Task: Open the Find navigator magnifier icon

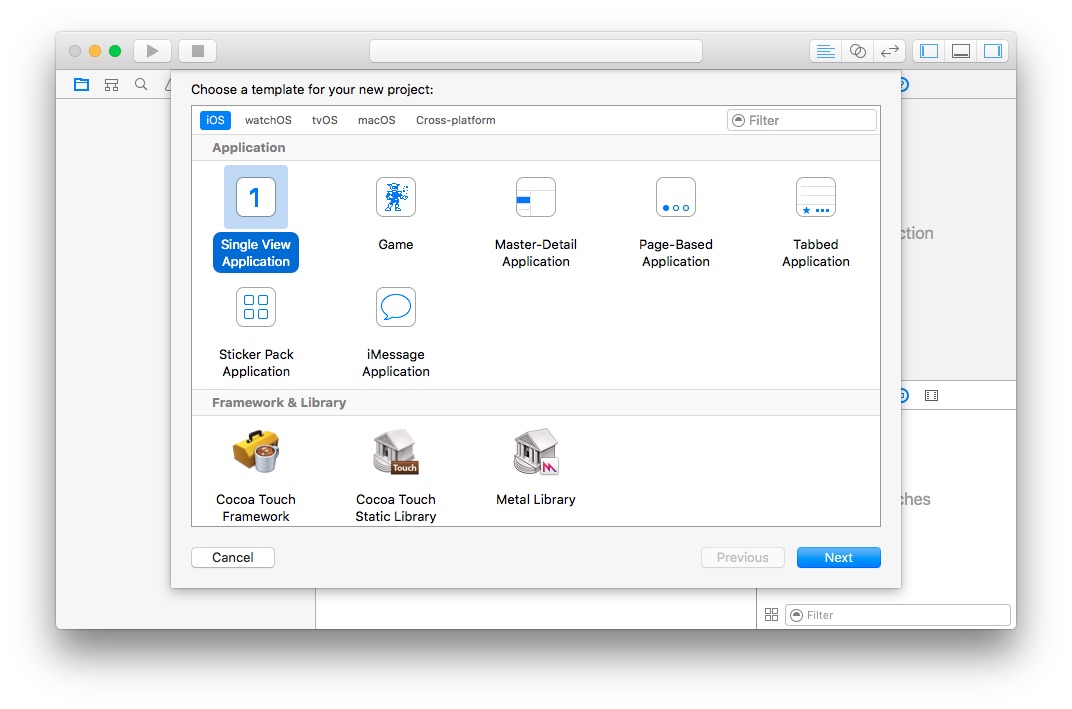Action: [141, 85]
